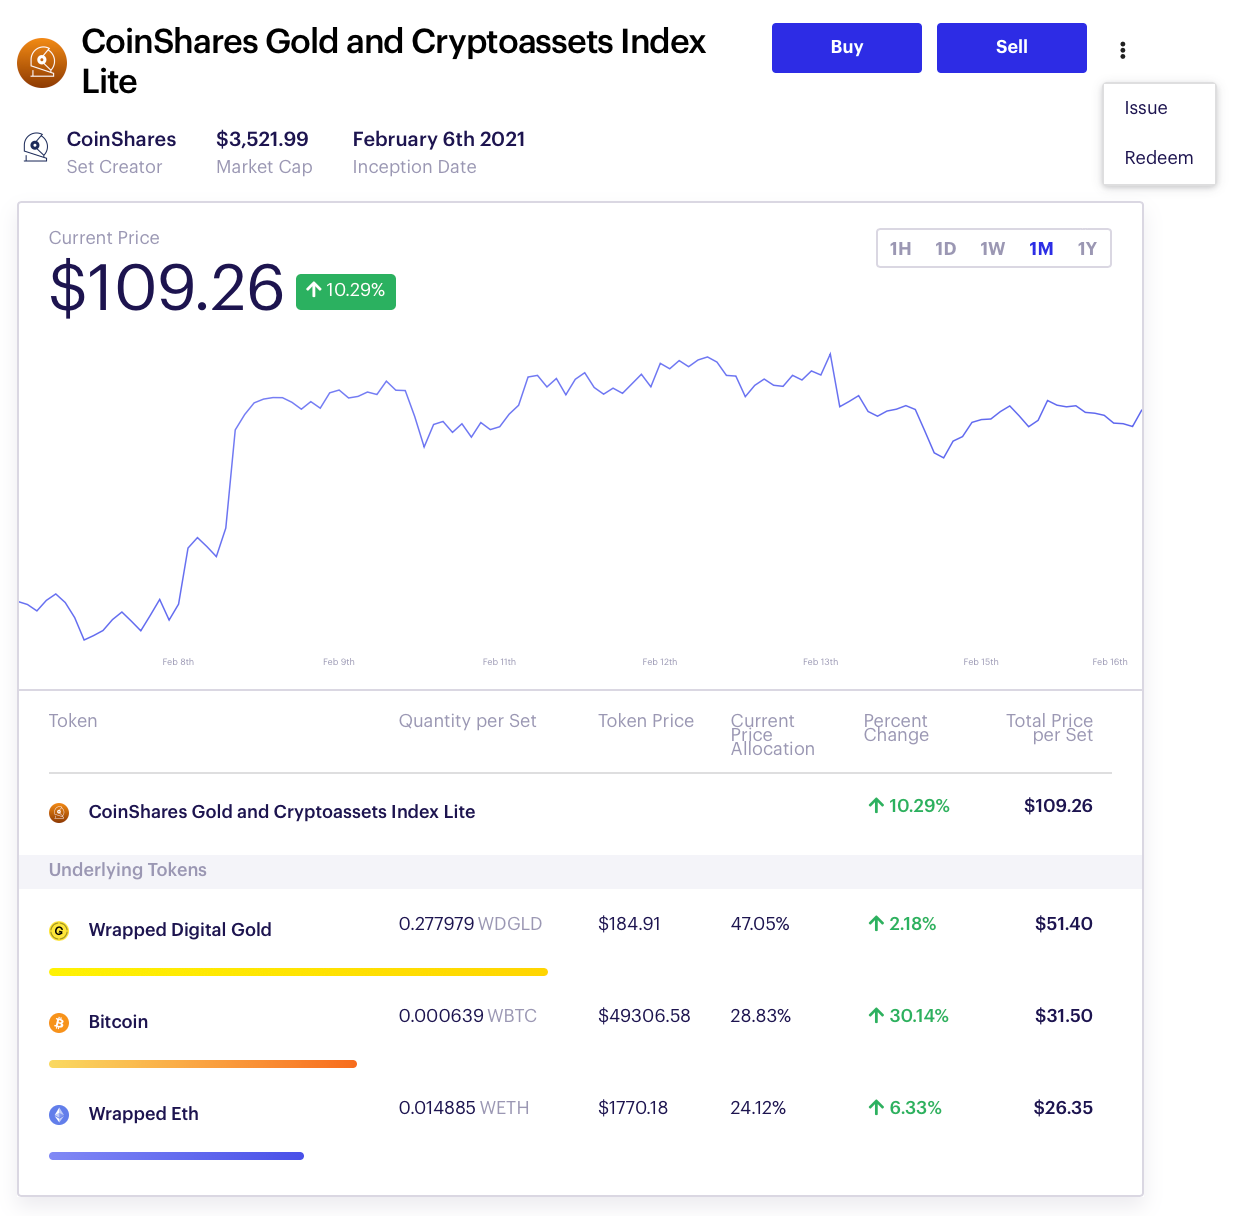Image resolution: width=1234 pixels, height=1216 pixels.
Task: Click the Buy button
Action: point(846,47)
